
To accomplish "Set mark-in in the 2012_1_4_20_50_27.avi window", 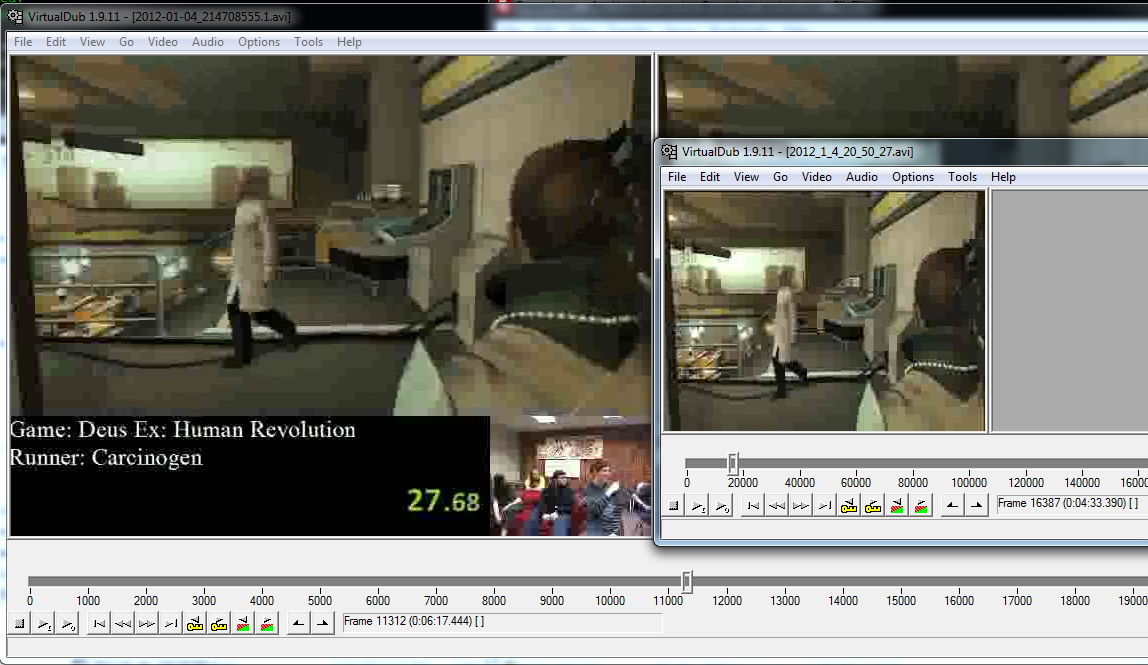I will coord(952,505).
